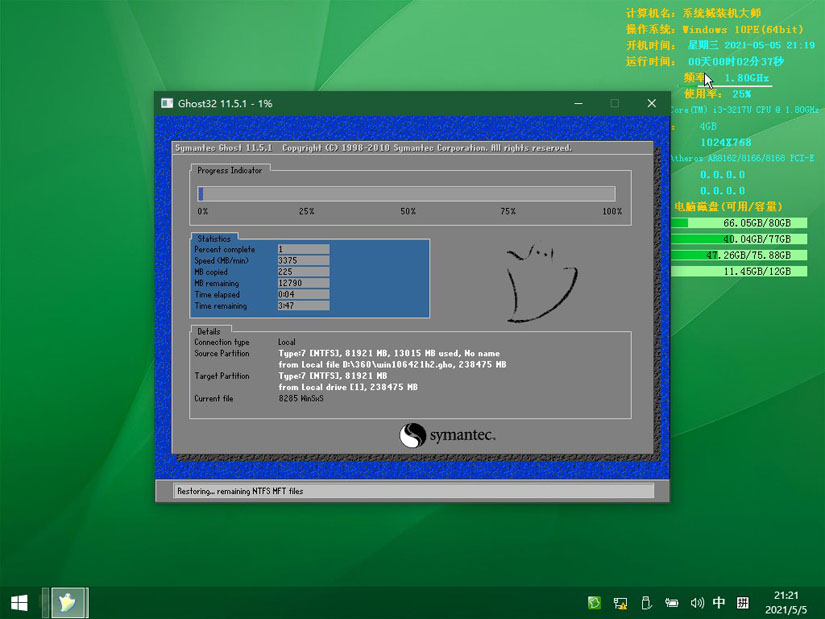825x619 pixels.
Task: Click the Connection type value 'Local'
Action: [x=287, y=342]
